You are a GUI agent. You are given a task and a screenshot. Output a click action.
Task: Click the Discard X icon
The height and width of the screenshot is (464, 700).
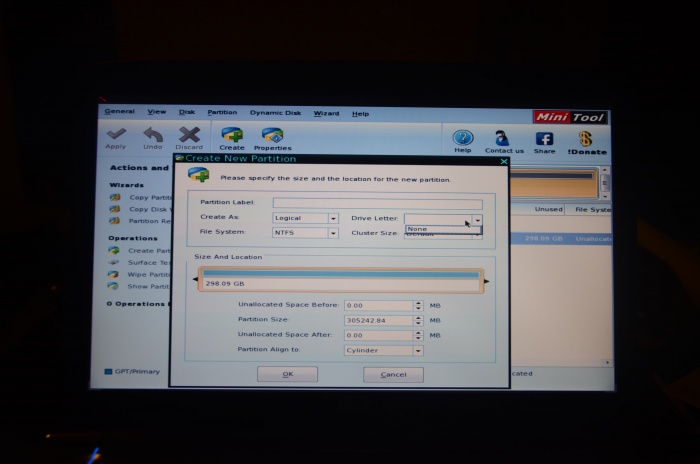tap(189, 134)
